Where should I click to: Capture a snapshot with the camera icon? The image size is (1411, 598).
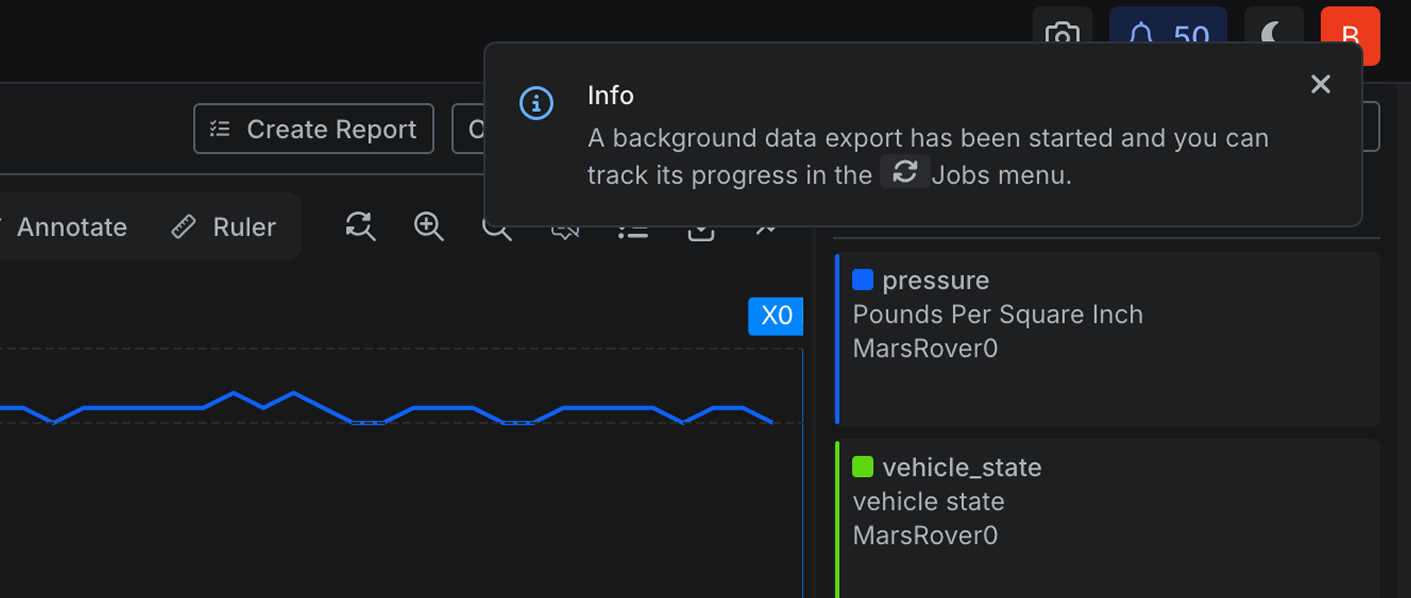(x=1062, y=36)
